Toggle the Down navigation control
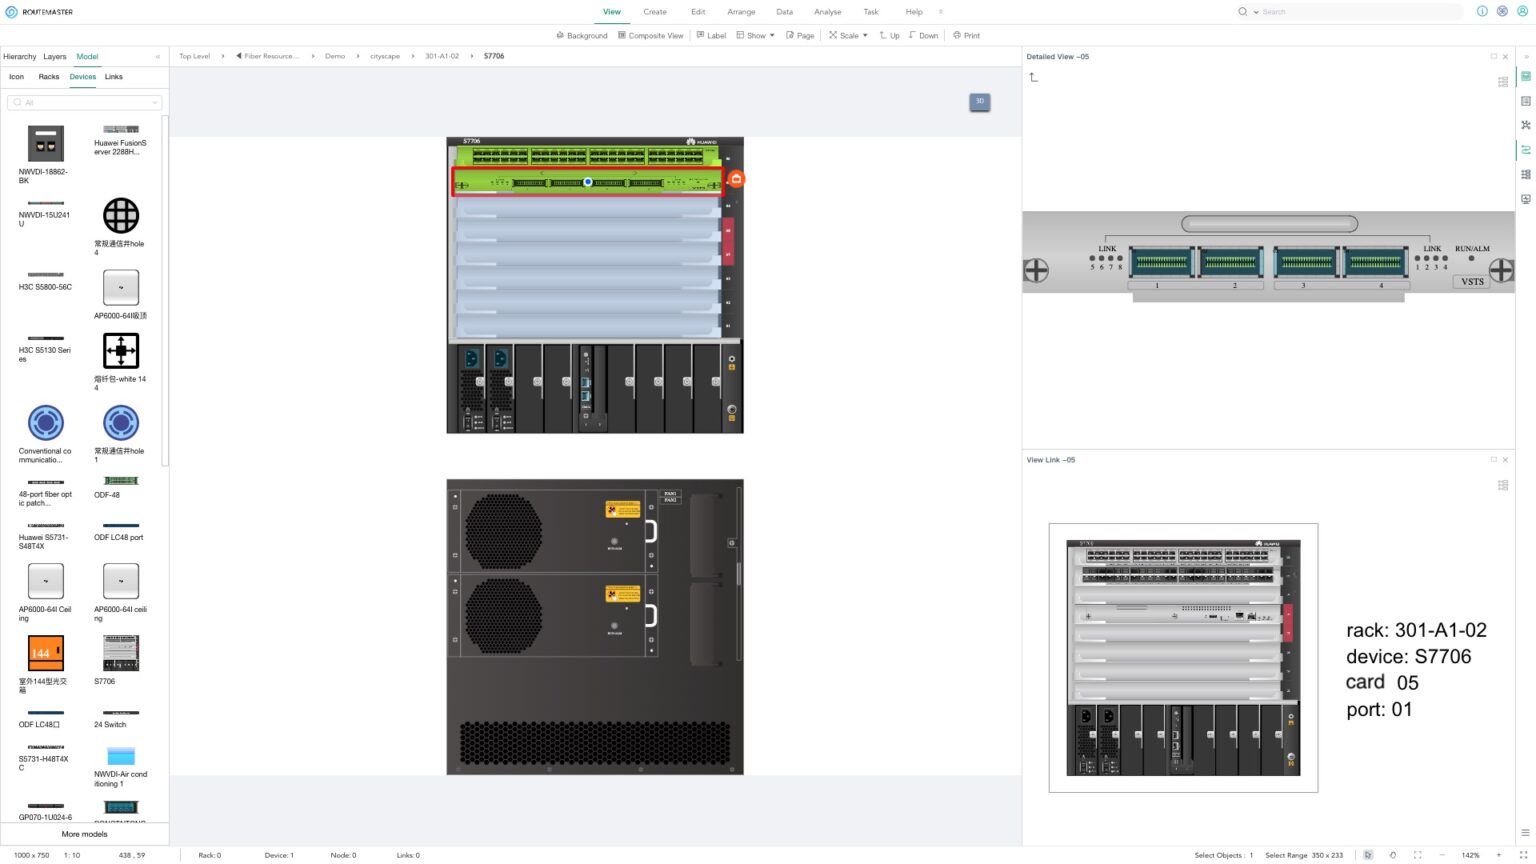The width and height of the screenshot is (1536, 864). tap(922, 35)
